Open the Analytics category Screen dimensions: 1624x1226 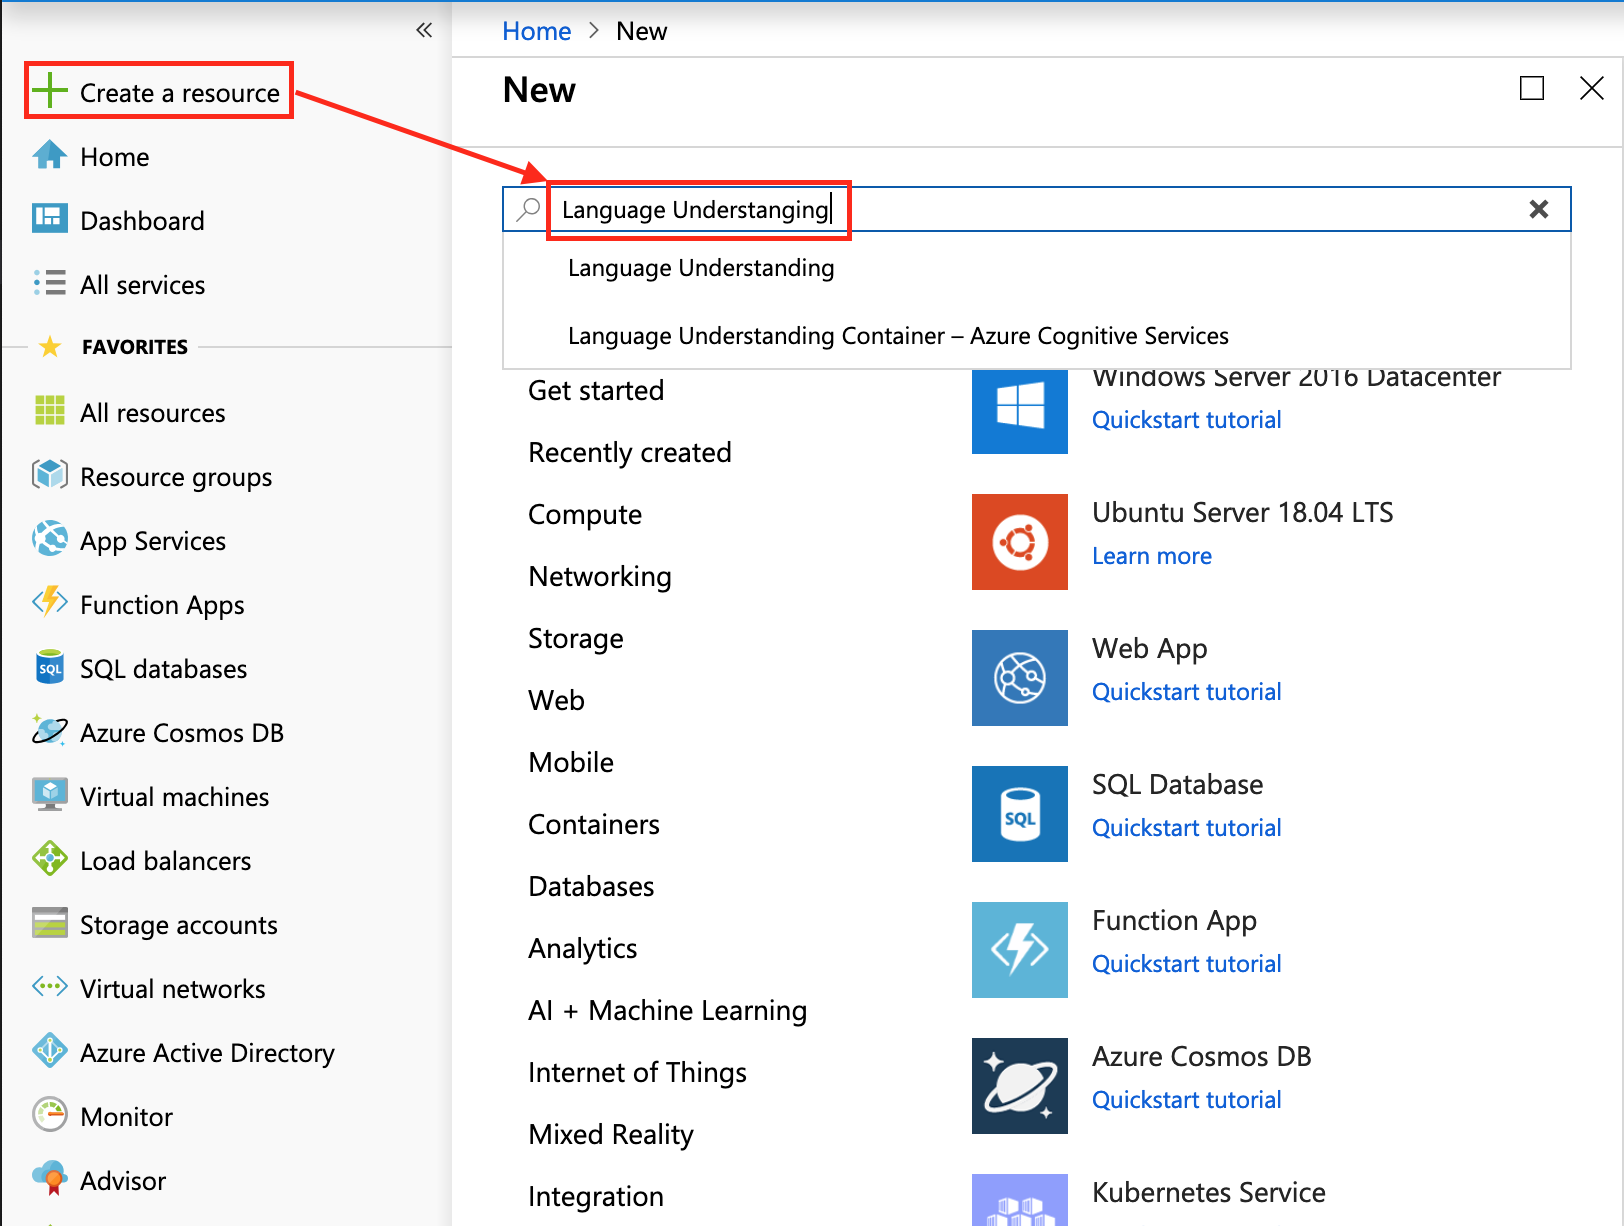583,948
